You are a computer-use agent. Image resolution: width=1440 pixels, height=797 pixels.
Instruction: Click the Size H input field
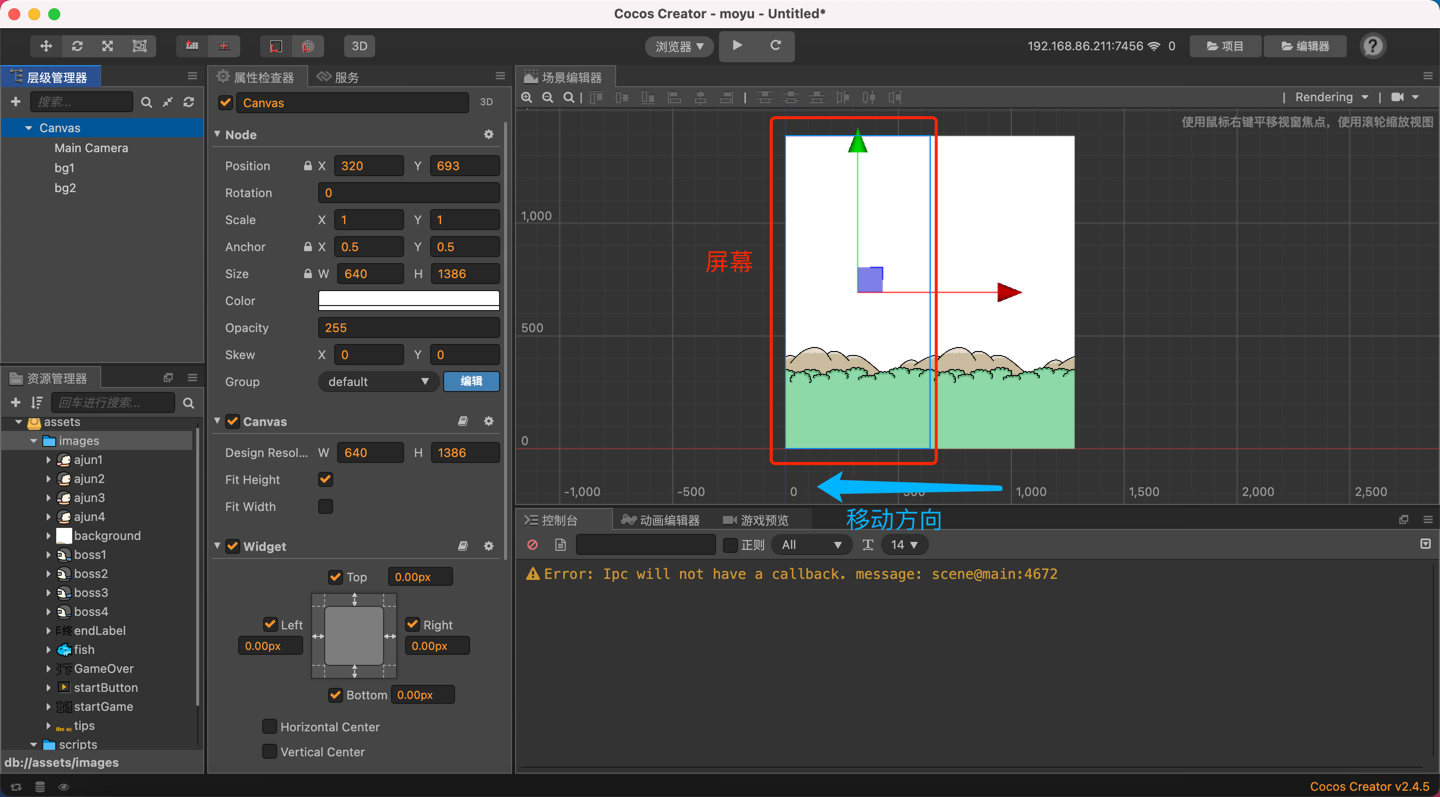coord(465,274)
